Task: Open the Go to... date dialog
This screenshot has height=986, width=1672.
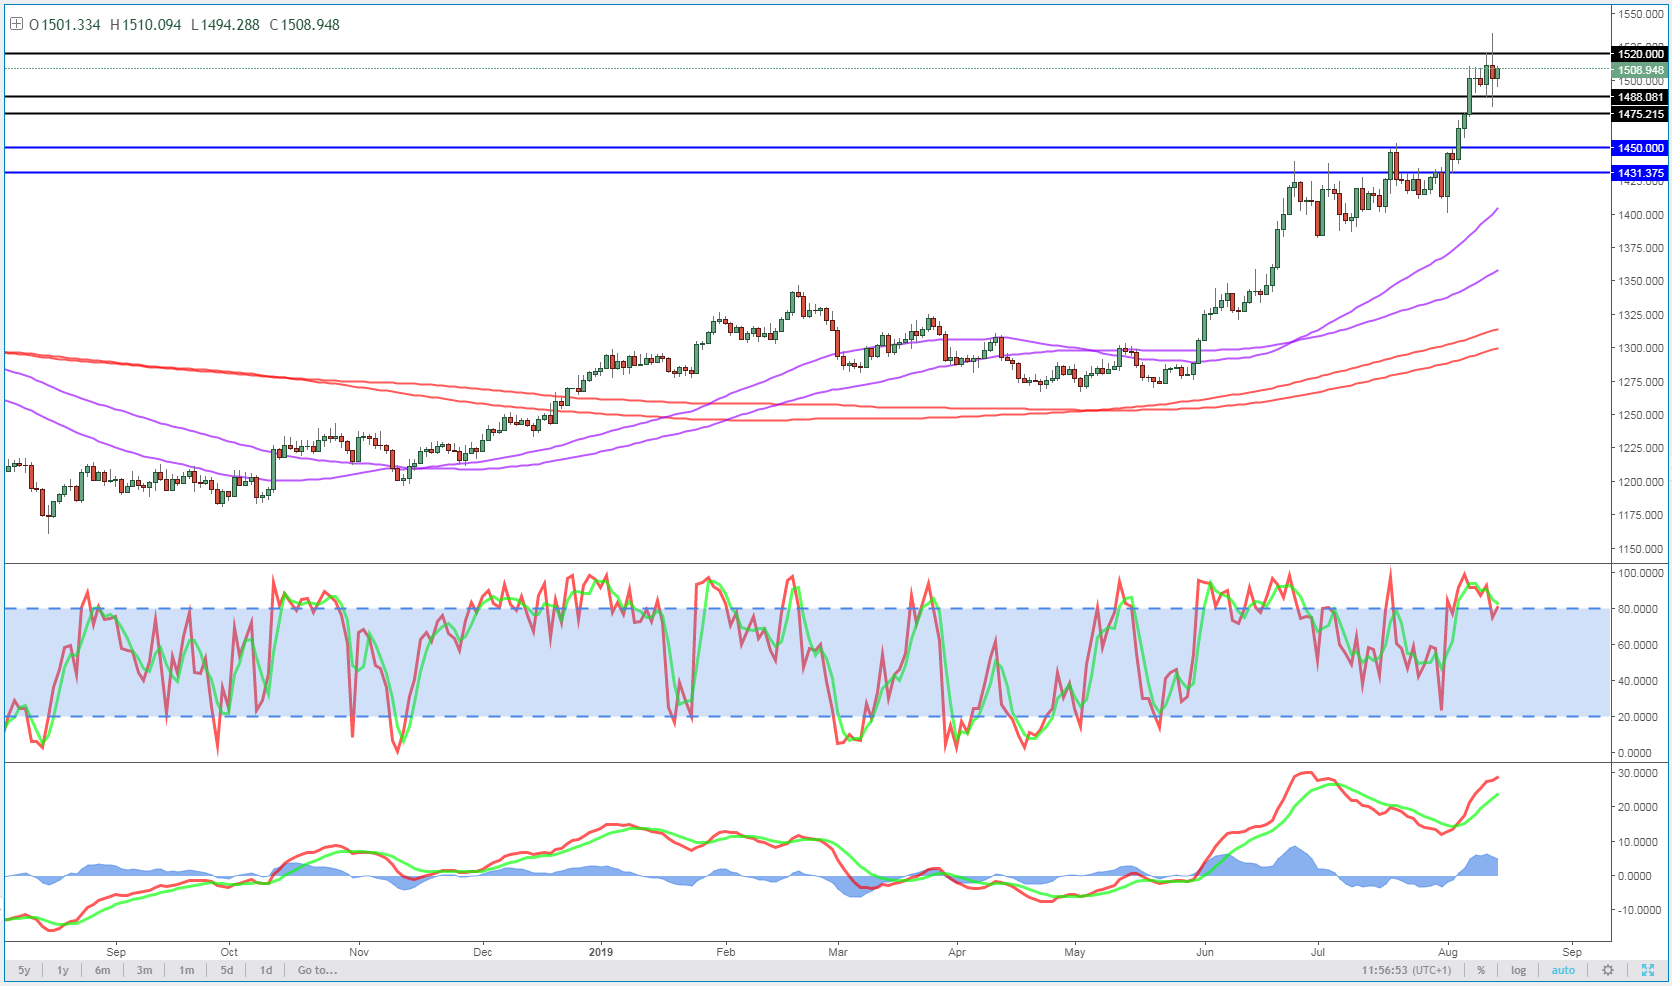Action: coord(317,970)
